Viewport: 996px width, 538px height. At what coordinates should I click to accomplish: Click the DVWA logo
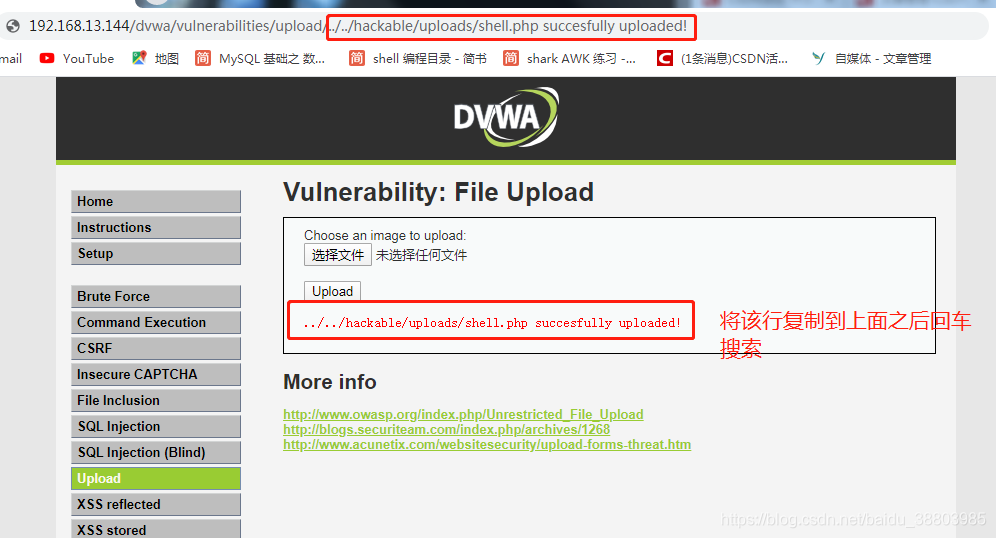click(506, 118)
